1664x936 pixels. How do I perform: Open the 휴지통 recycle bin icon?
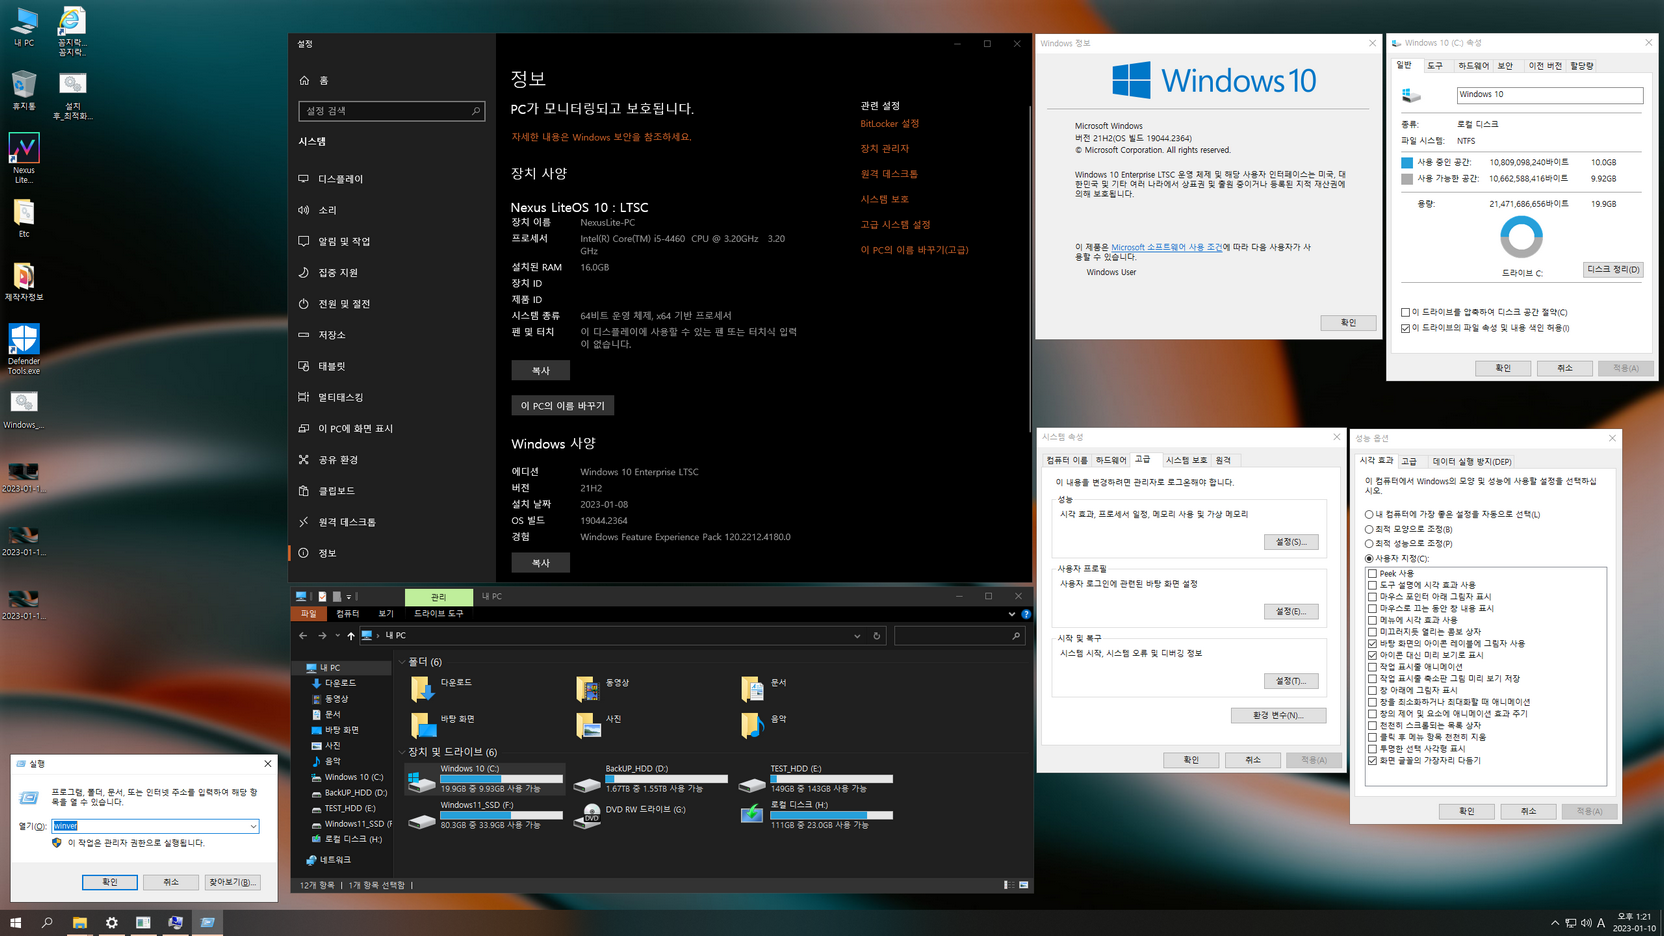[24, 90]
